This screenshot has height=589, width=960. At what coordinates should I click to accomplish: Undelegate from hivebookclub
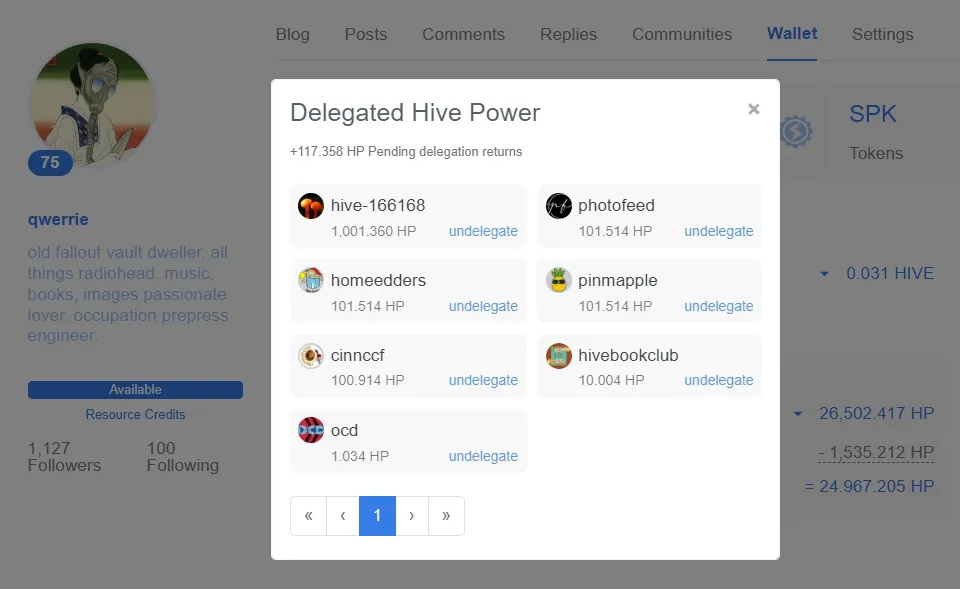click(719, 380)
